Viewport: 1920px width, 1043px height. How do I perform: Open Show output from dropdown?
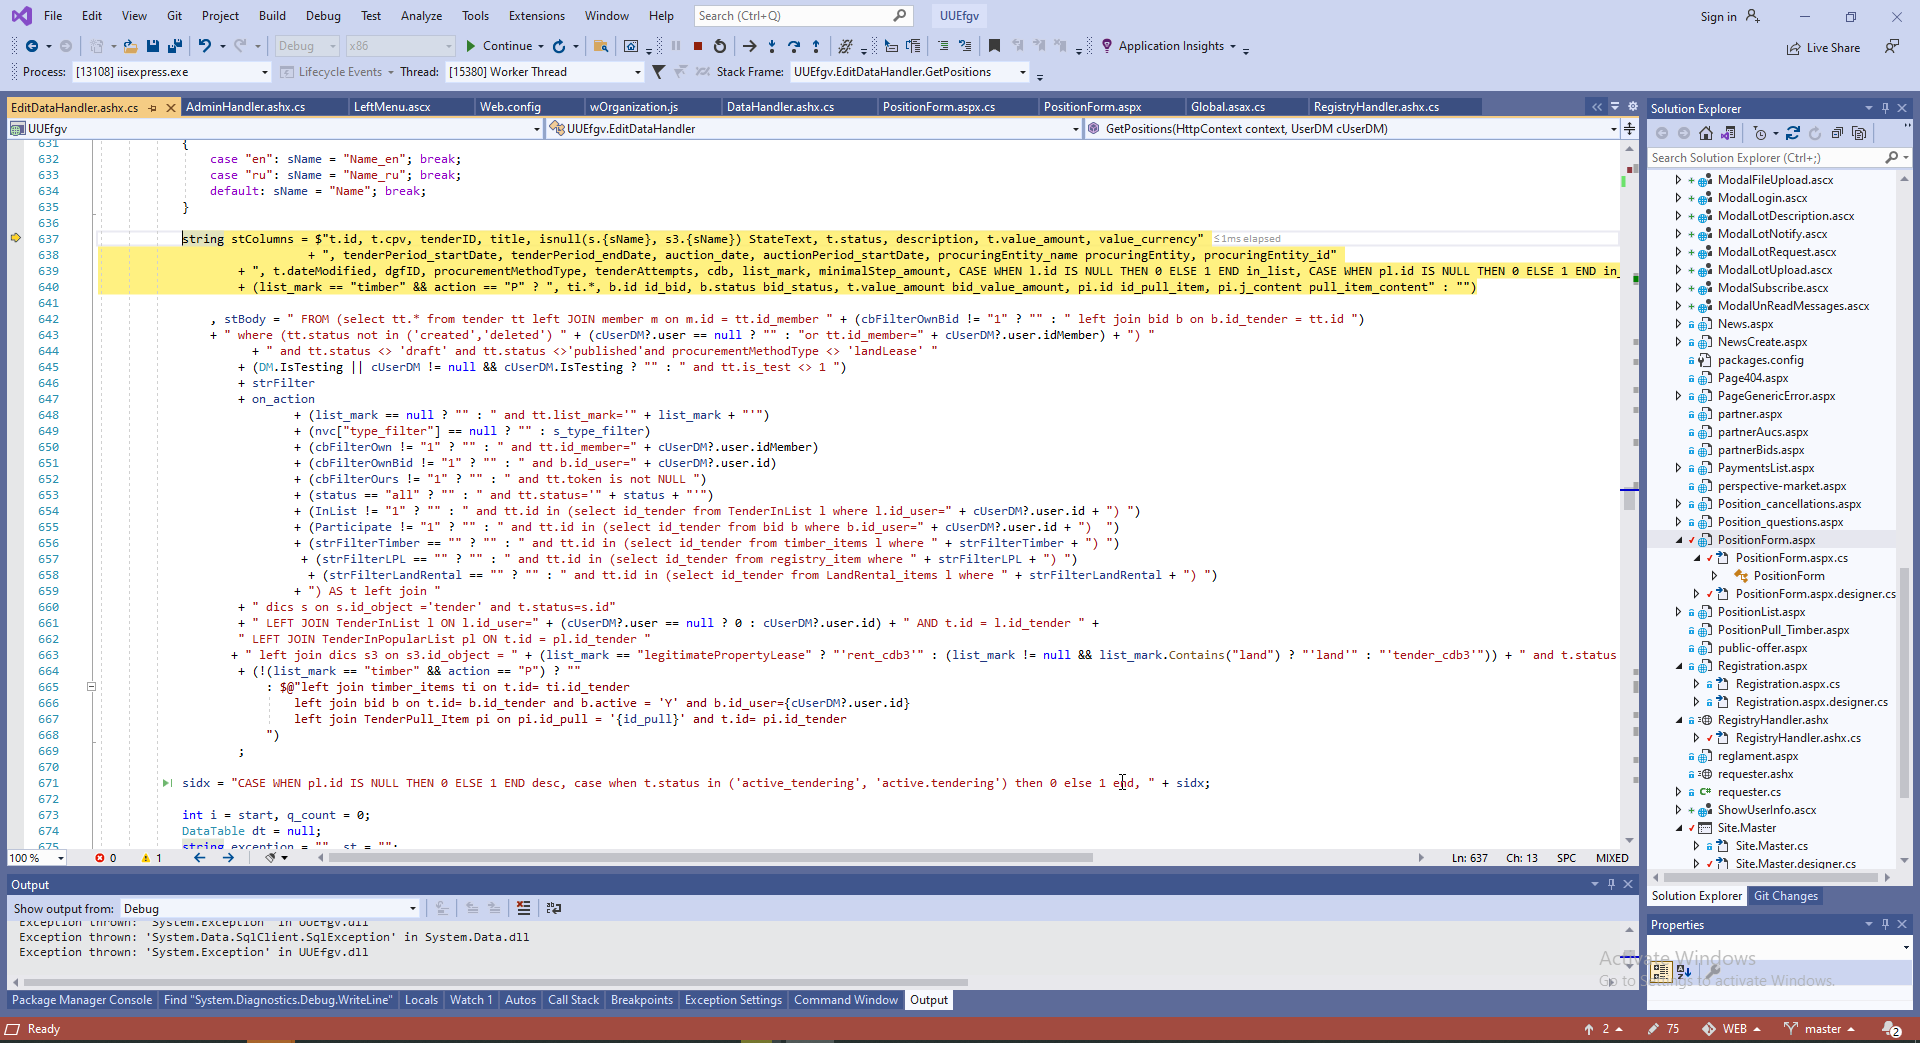[269, 908]
